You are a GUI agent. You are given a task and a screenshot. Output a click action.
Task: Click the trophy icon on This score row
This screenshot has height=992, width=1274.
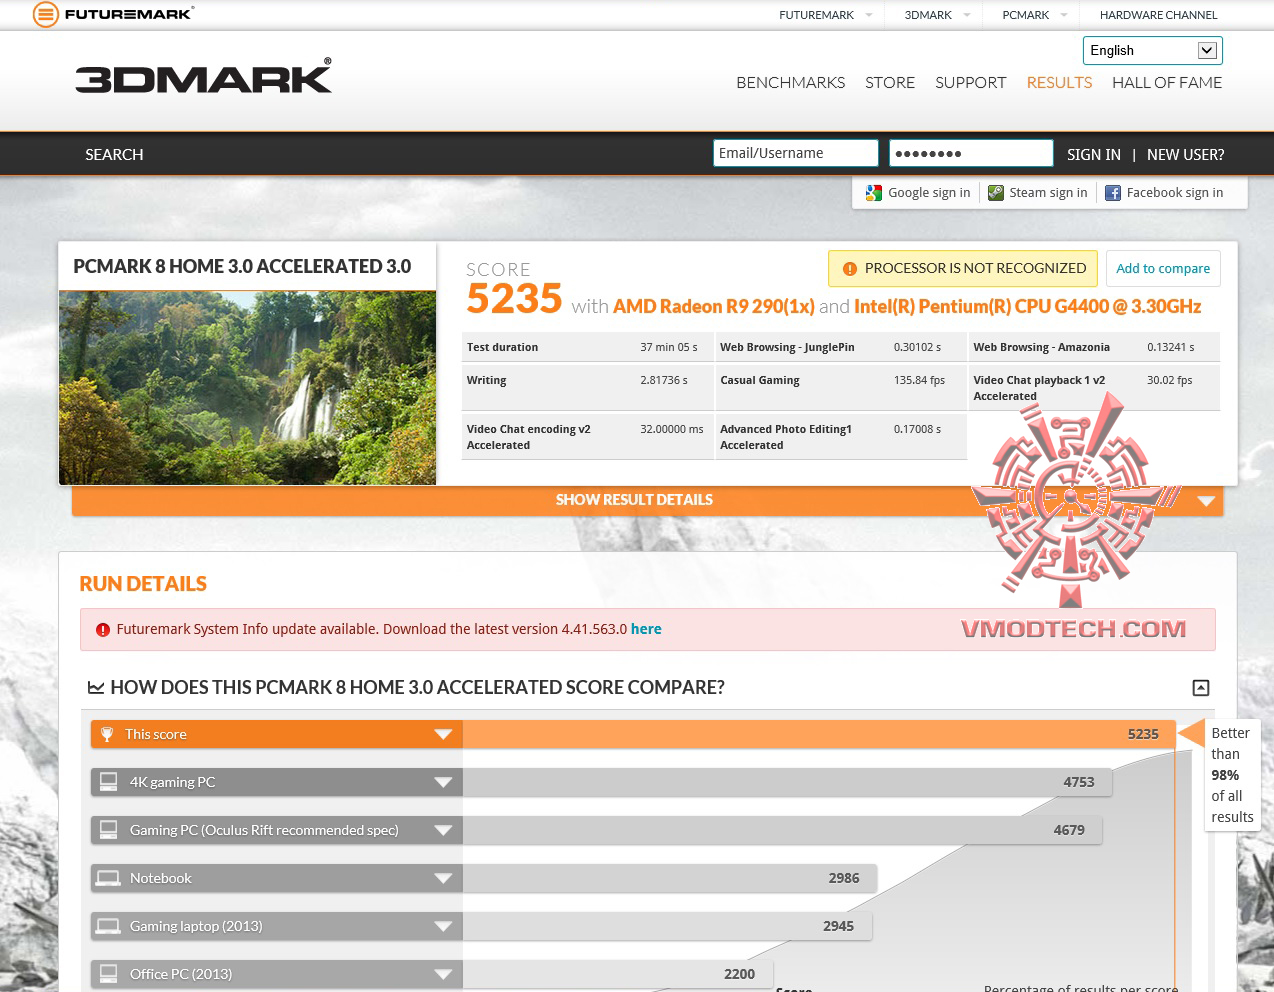(107, 735)
